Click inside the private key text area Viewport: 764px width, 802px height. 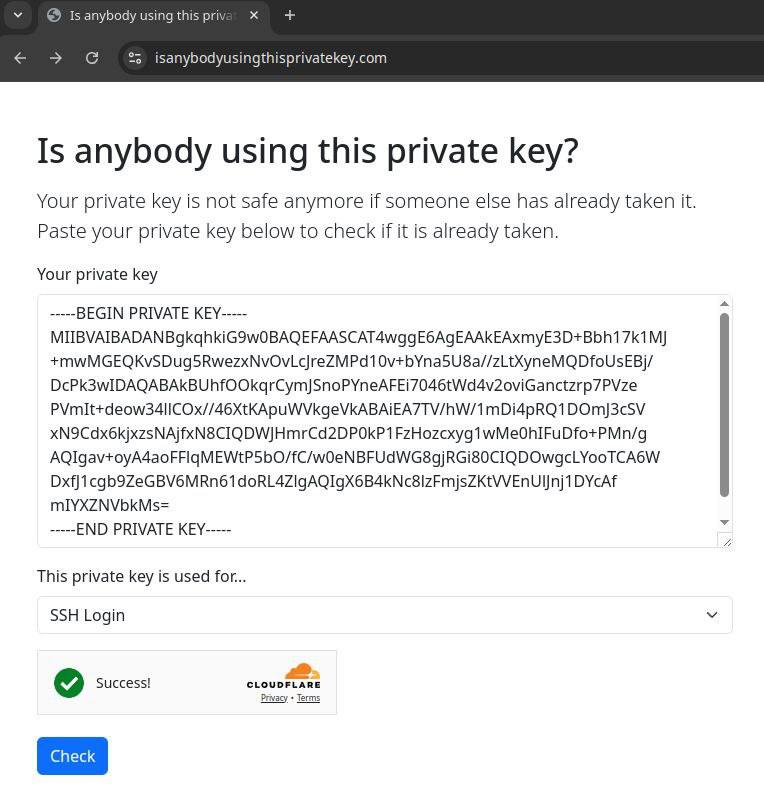click(x=378, y=421)
